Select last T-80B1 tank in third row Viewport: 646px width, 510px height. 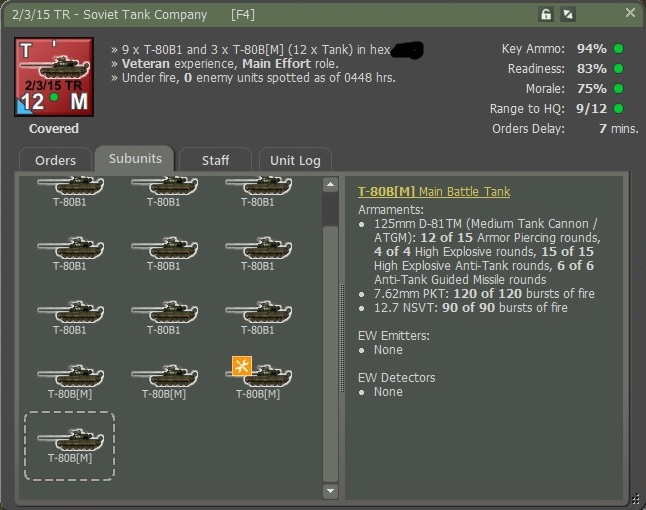coord(258,318)
